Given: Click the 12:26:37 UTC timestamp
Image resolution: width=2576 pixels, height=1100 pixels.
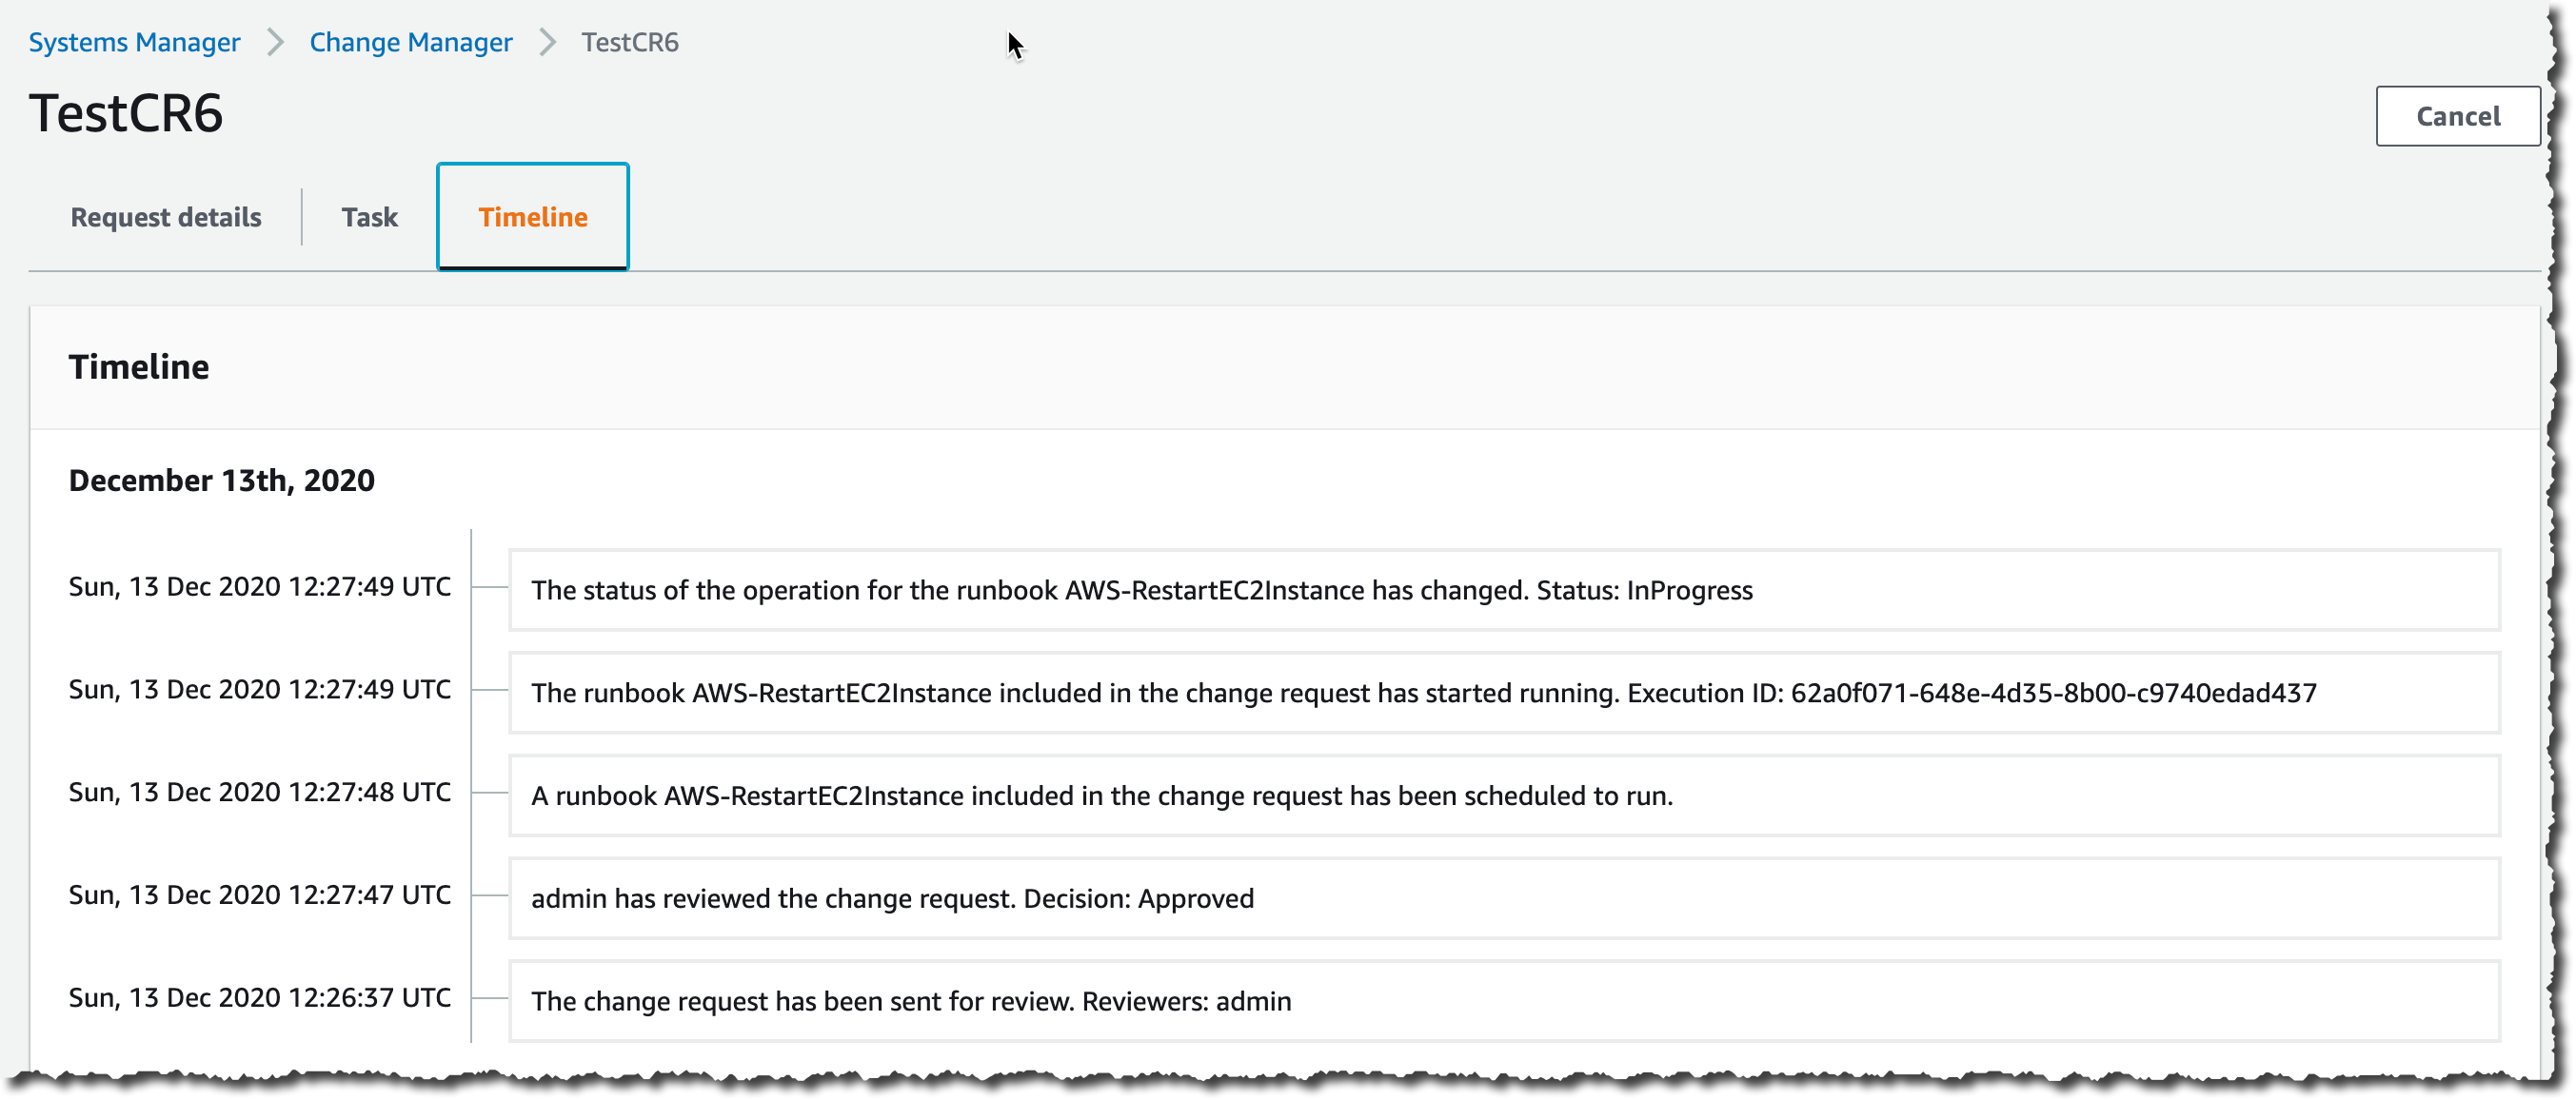Looking at the screenshot, I should [259, 996].
